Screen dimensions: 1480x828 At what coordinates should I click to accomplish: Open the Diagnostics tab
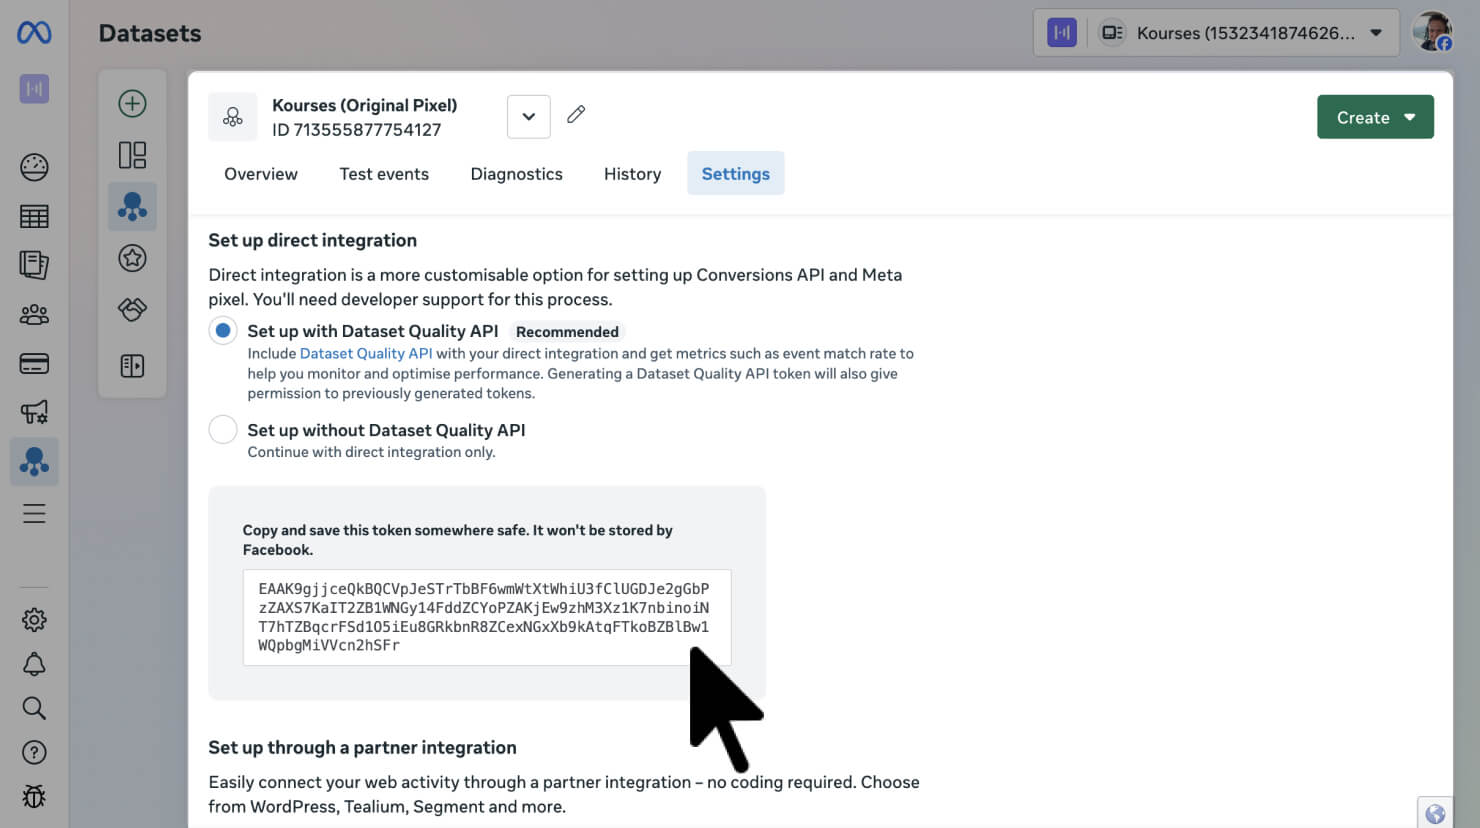[x=516, y=174]
